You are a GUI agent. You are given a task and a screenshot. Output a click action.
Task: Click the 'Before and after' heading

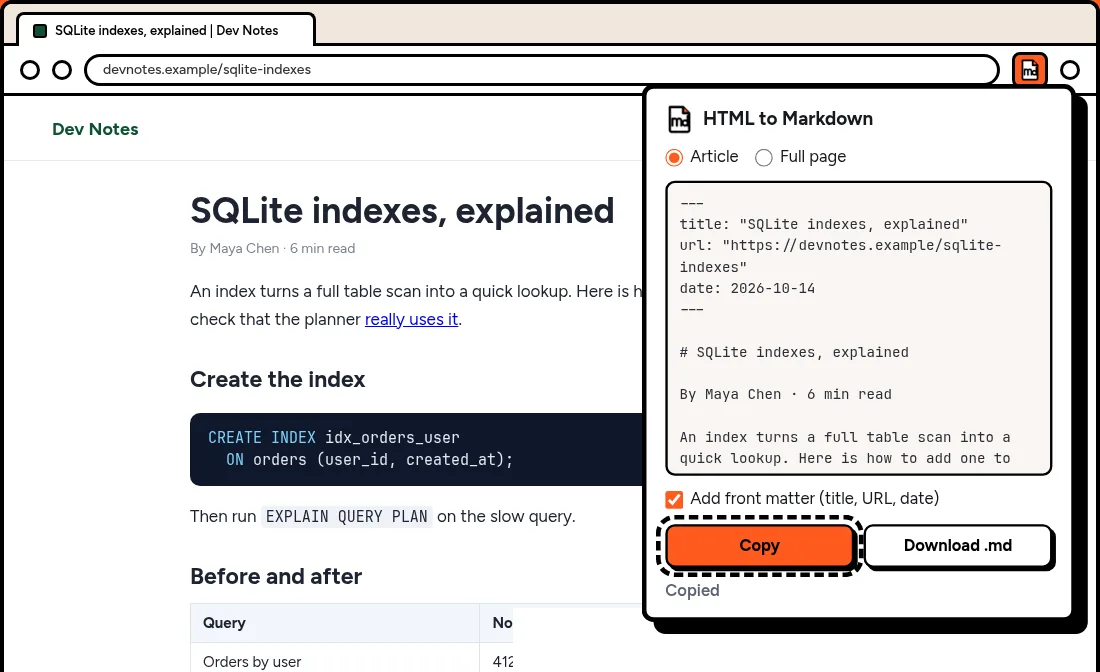[x=276, y=577]
